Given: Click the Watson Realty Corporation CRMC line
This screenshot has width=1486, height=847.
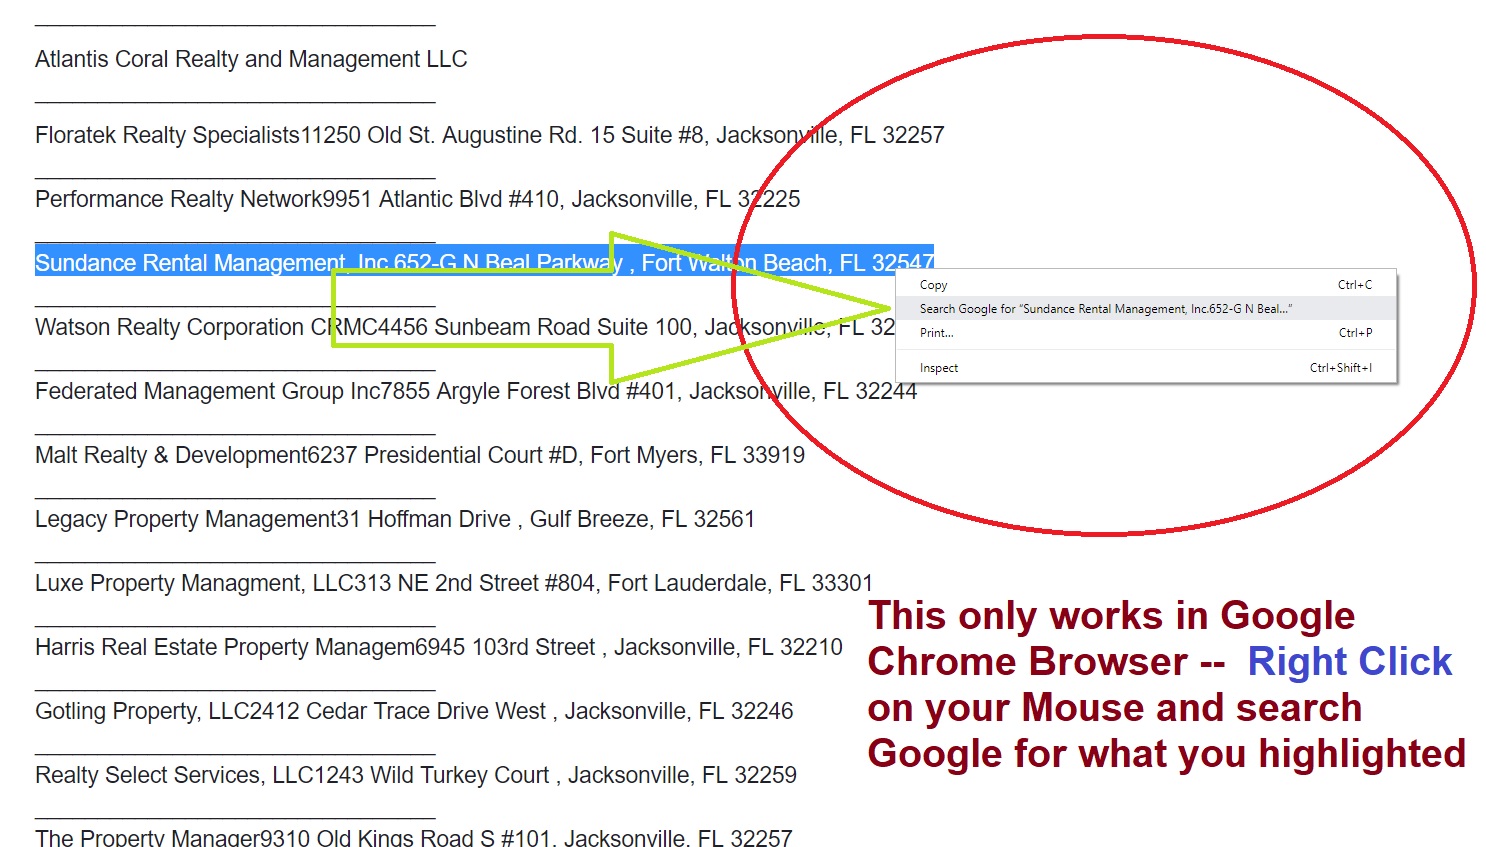Looking at the screenshot, I should point(465,327).
